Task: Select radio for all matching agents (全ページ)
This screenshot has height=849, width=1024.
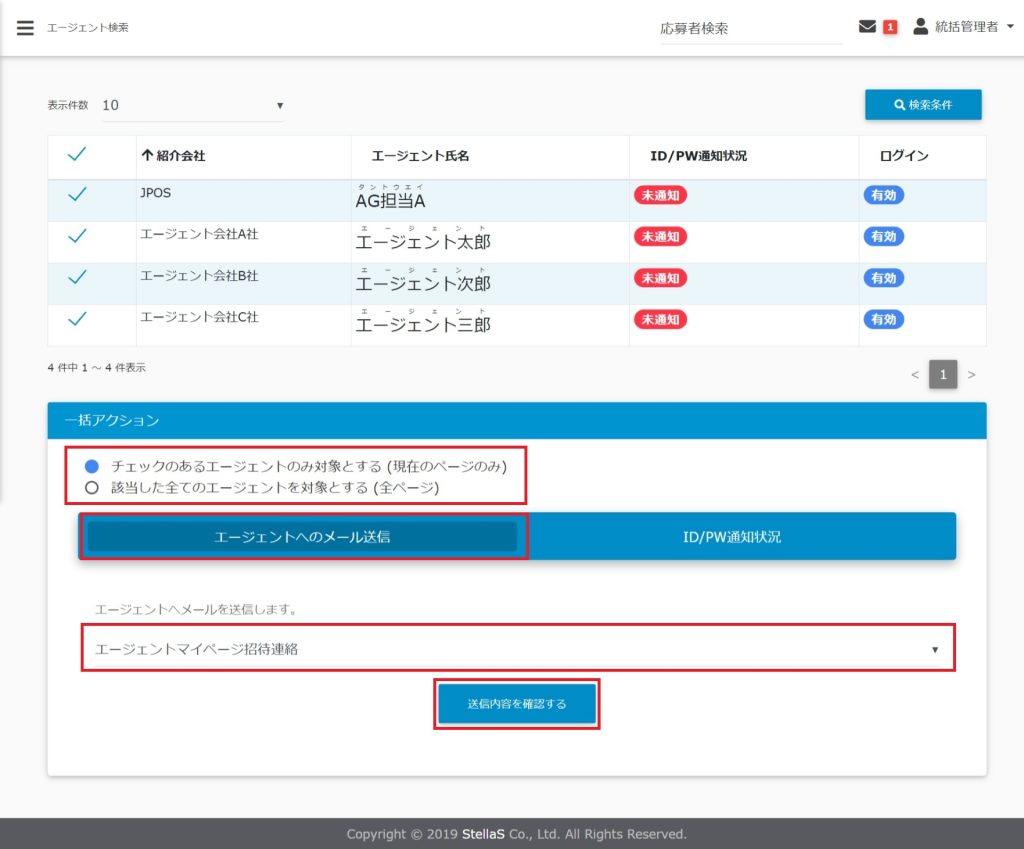Action: (92, 488)
